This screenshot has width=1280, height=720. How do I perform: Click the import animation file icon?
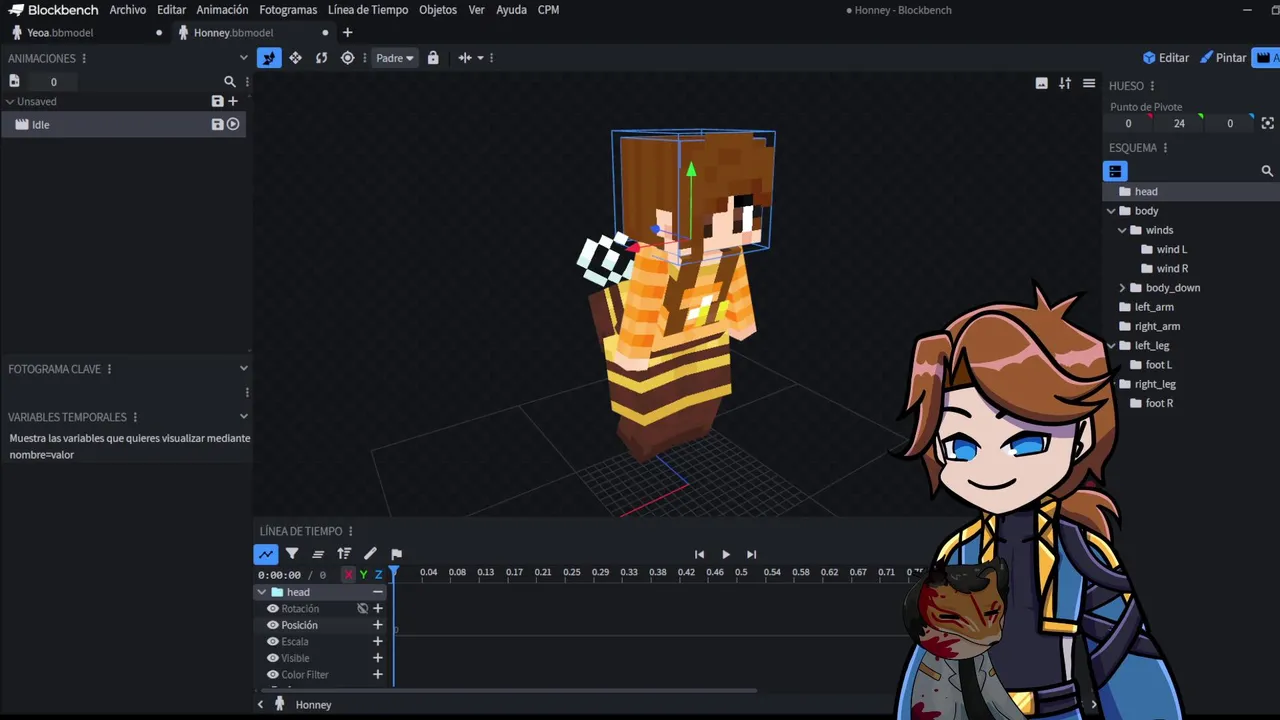pos(14,81)
